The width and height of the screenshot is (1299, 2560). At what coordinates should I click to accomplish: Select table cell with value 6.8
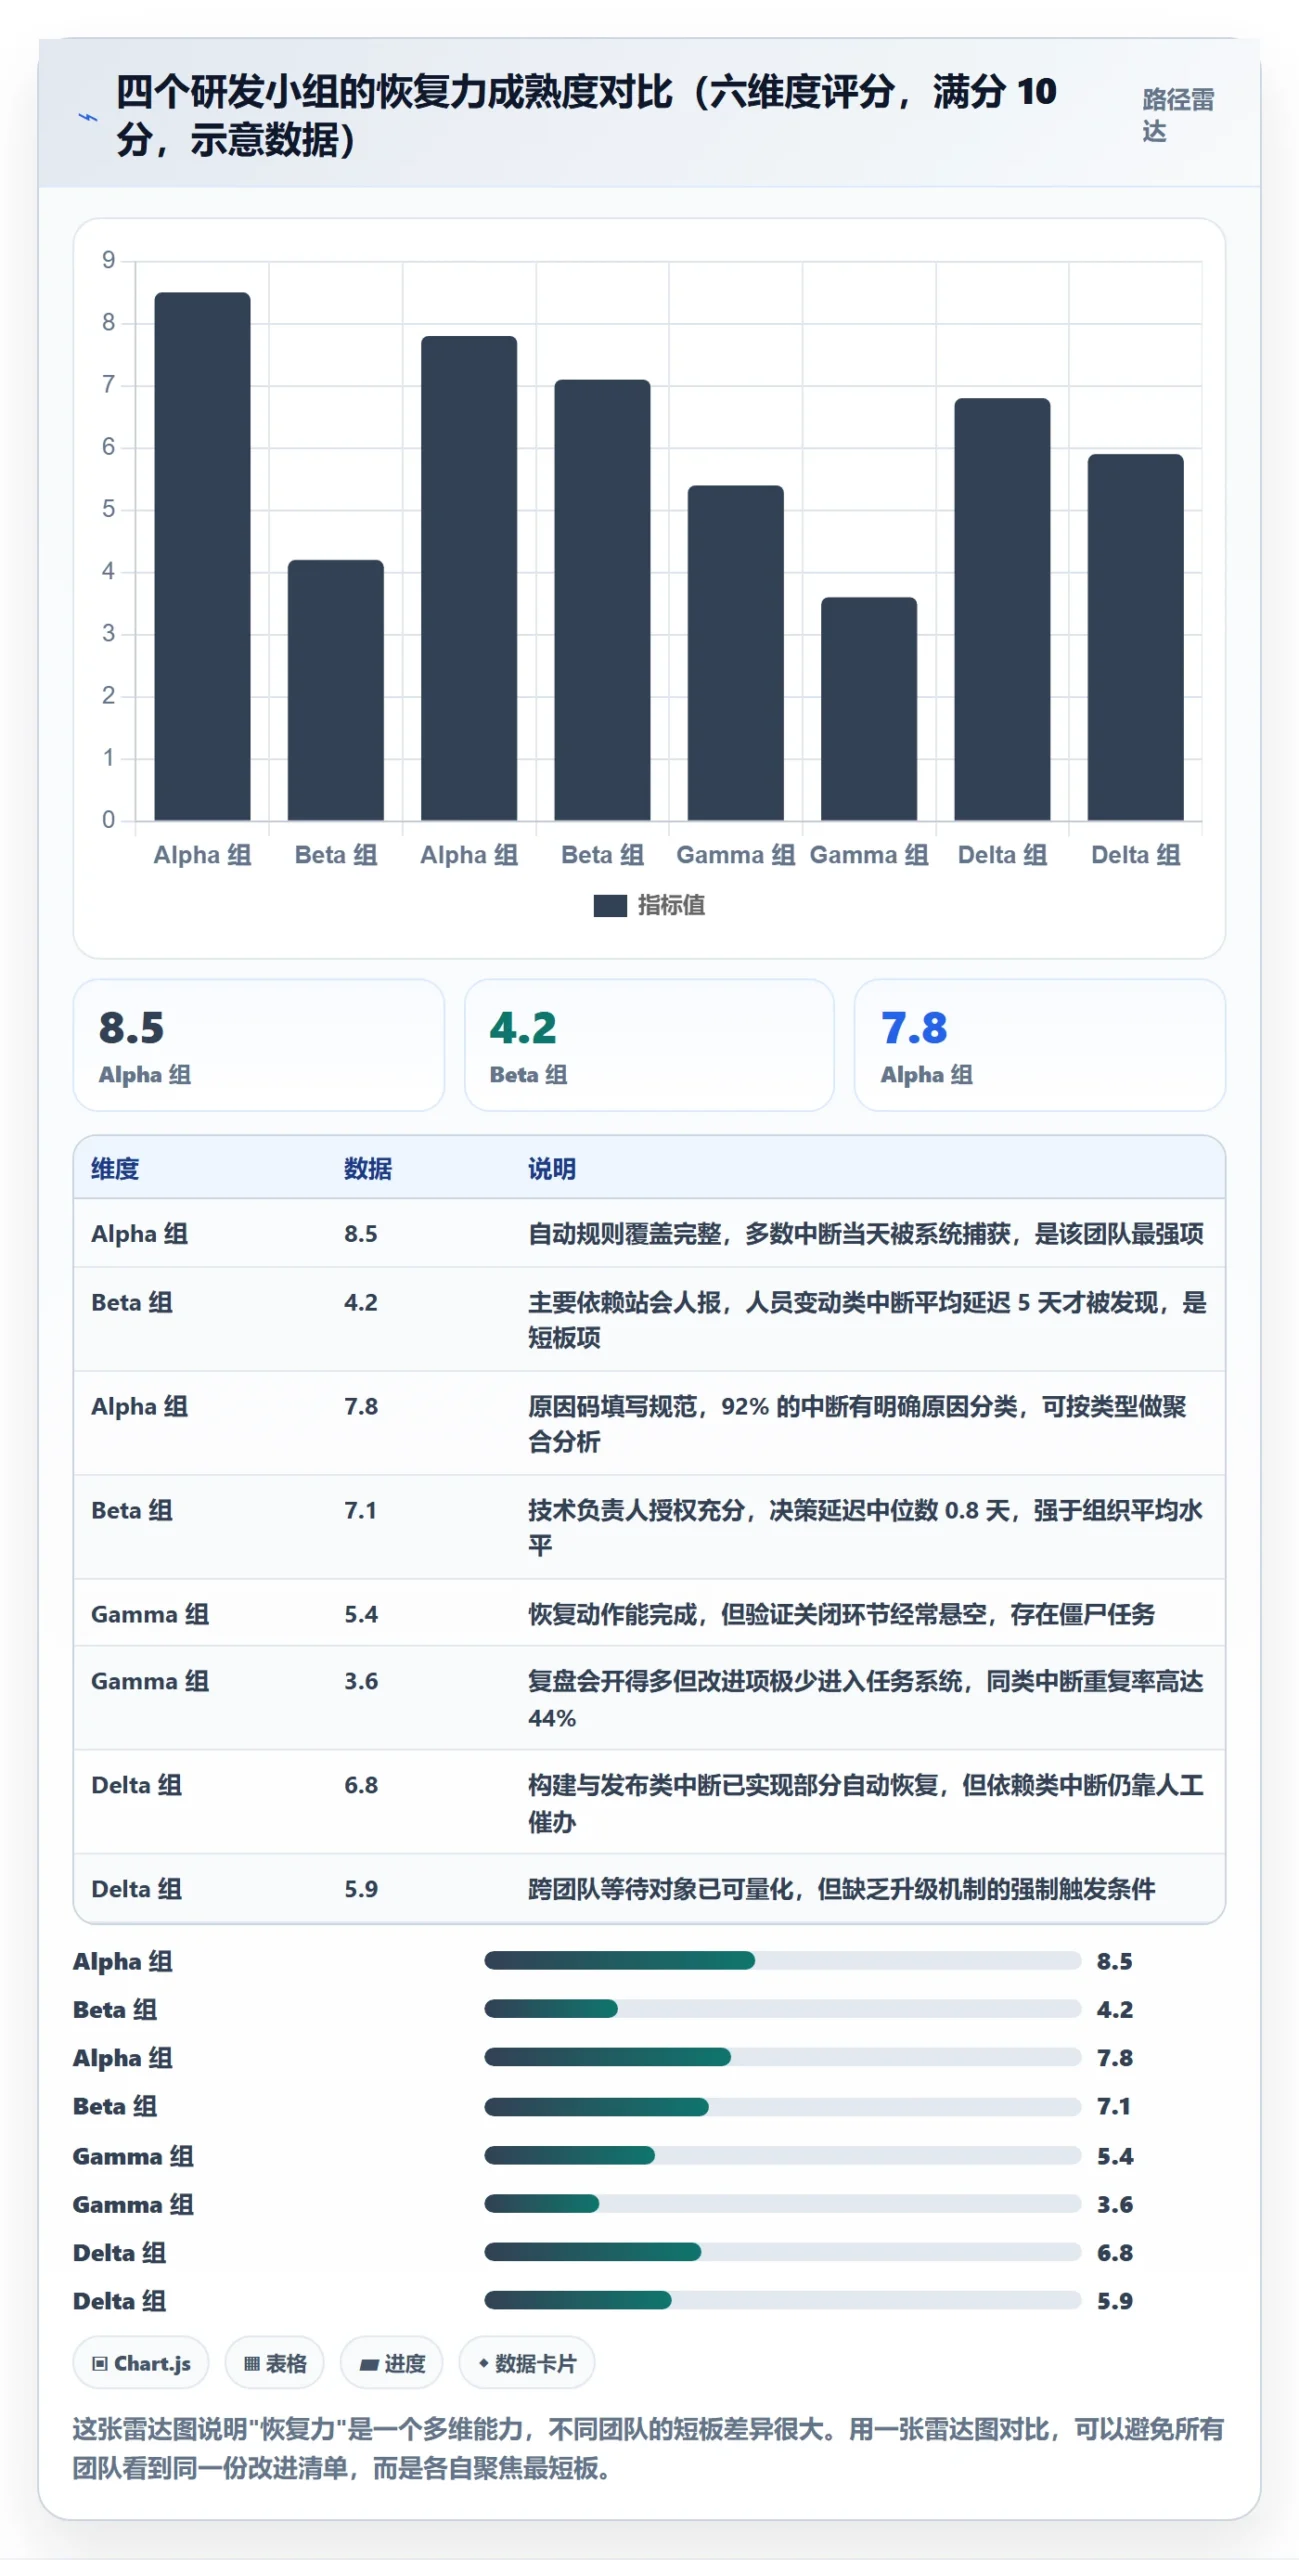[x=361, y=1785]
